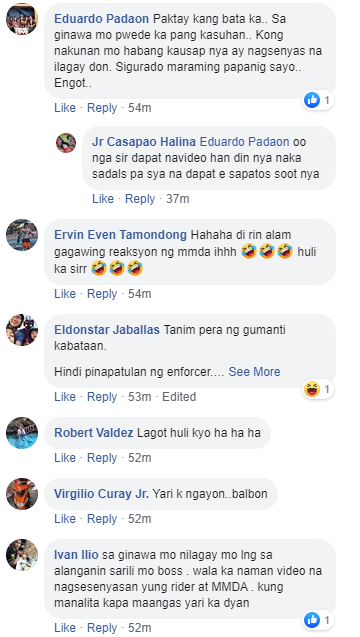Viewport: 360px width, 637px height.
Task: Reply to Ivan Ilio's comment
Action: click(102, 627)
